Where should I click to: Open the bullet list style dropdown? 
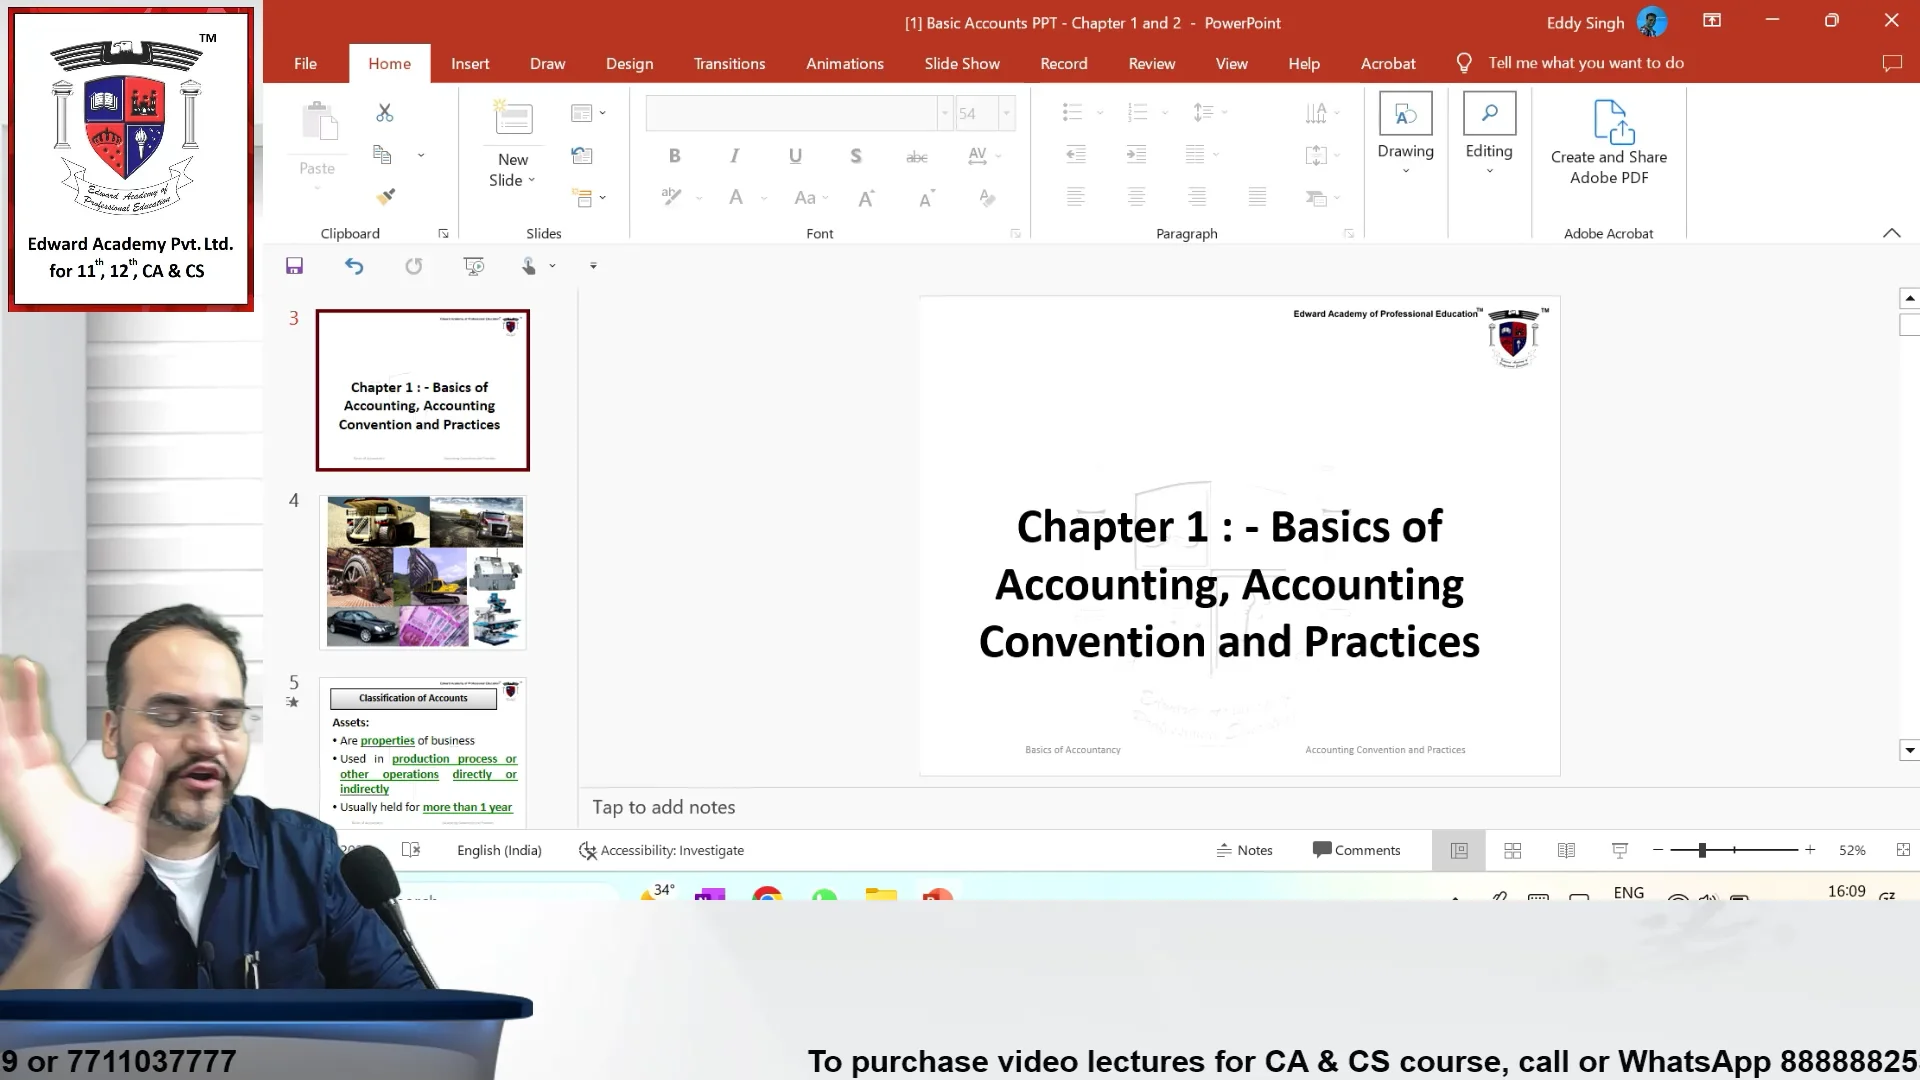(x=1099, y=113)
